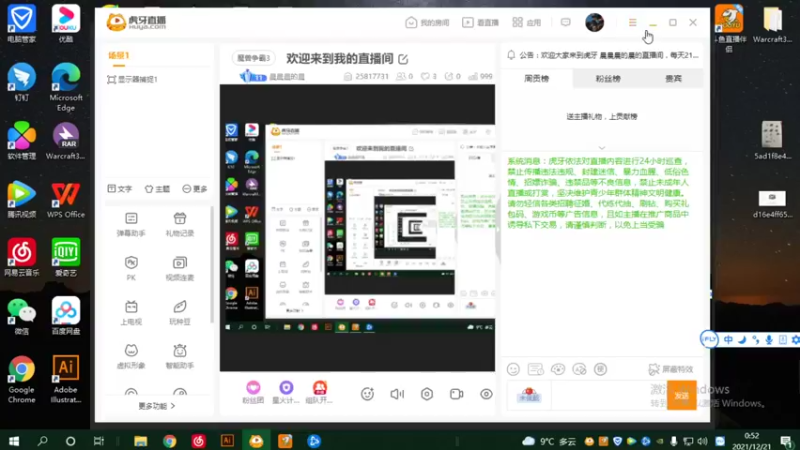Open taskbar volume control
This screenshot has height=450, width=800.
point(703,441)
